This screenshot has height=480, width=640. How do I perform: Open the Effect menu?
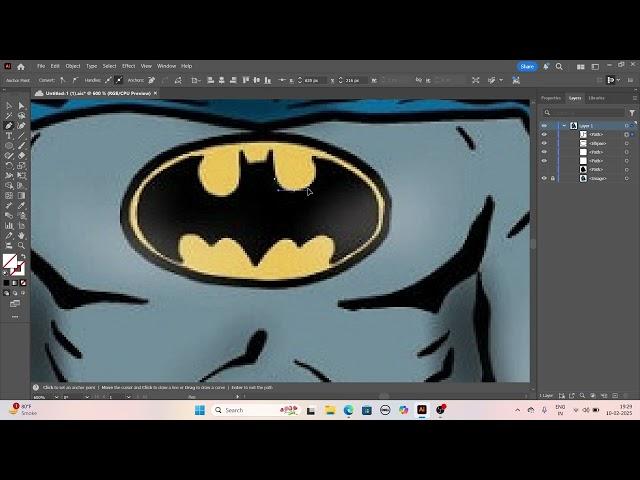click(128, 66)
